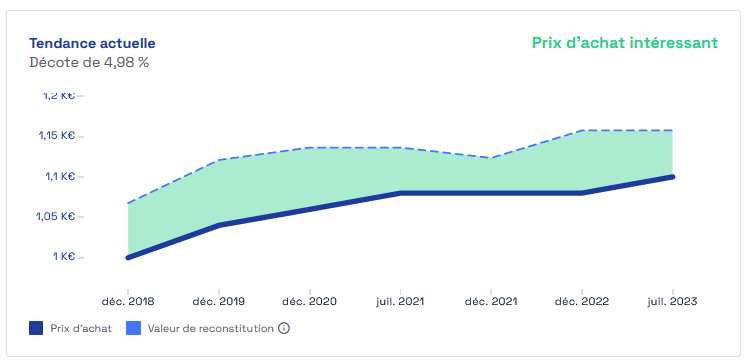Click the 1,05 K€ y-axis label
This screenshot has height=361, width=749.
pos(56,217)
